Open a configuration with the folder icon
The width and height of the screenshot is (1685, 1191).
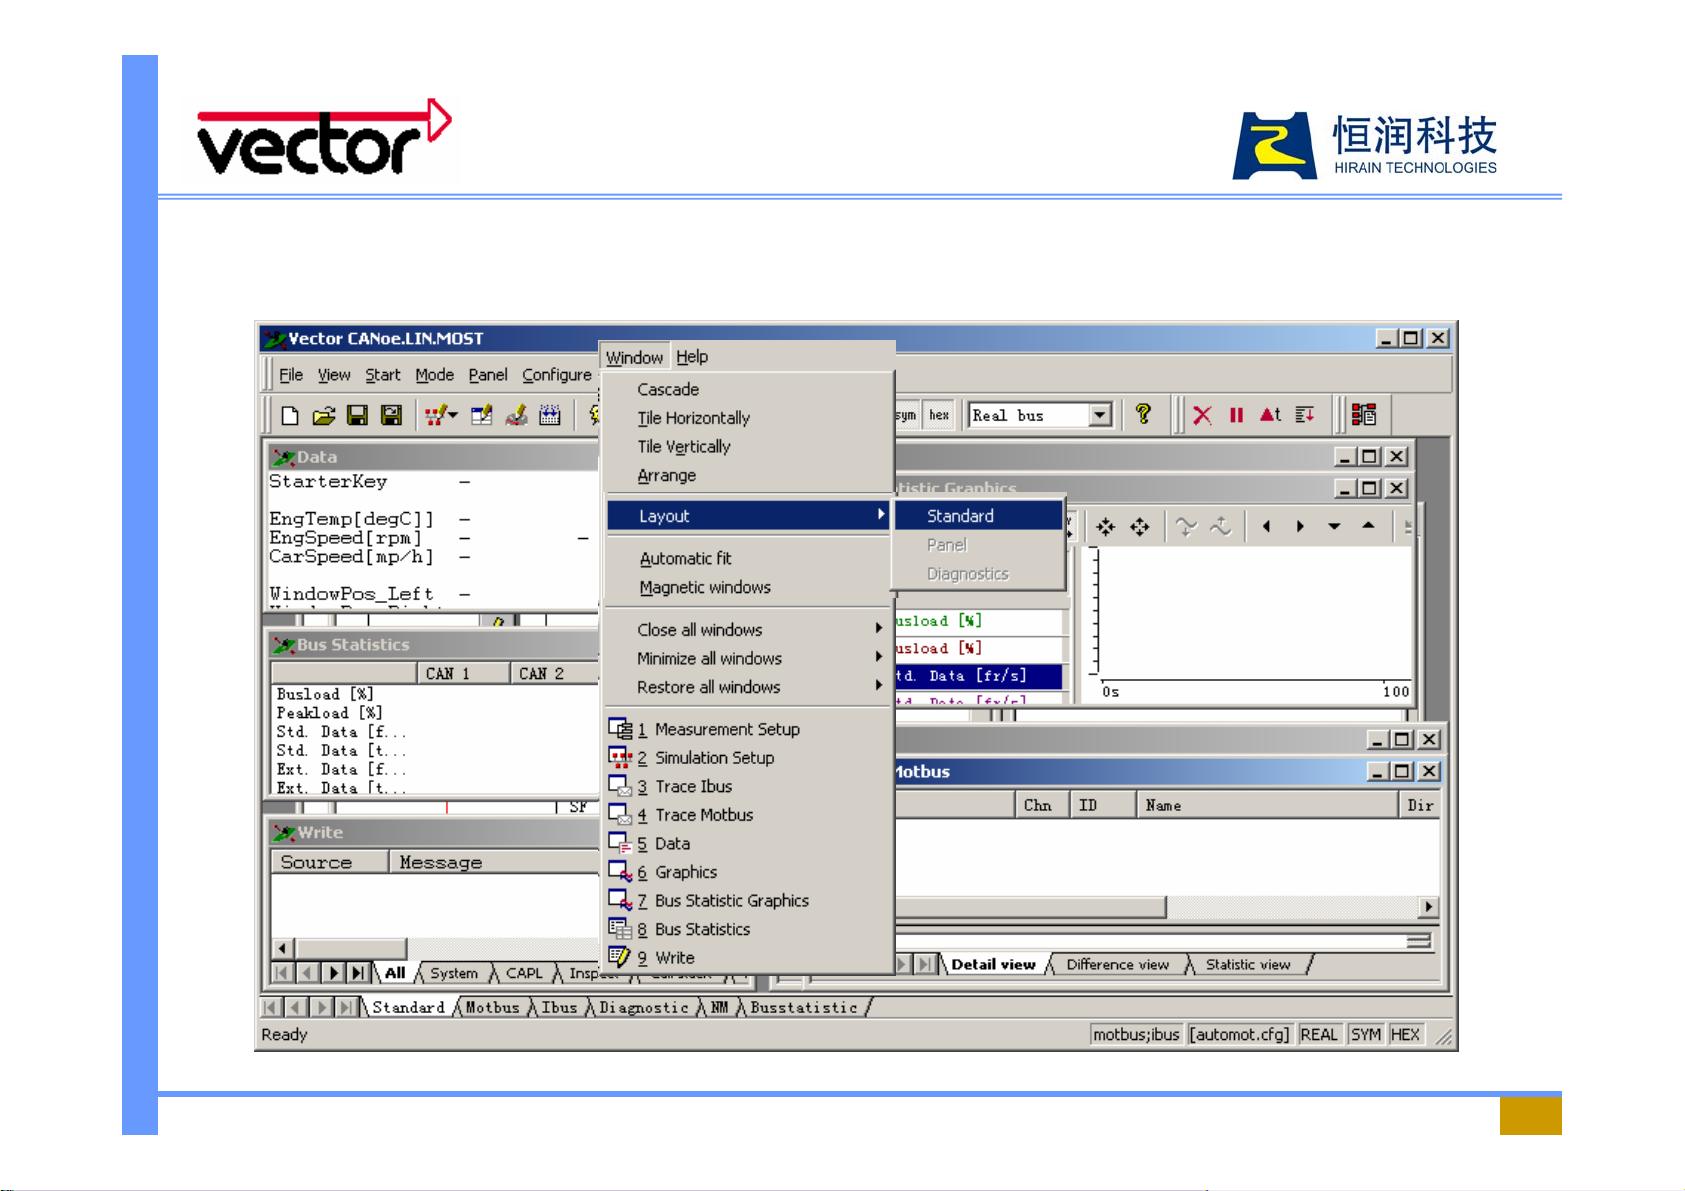pos(323,415)
